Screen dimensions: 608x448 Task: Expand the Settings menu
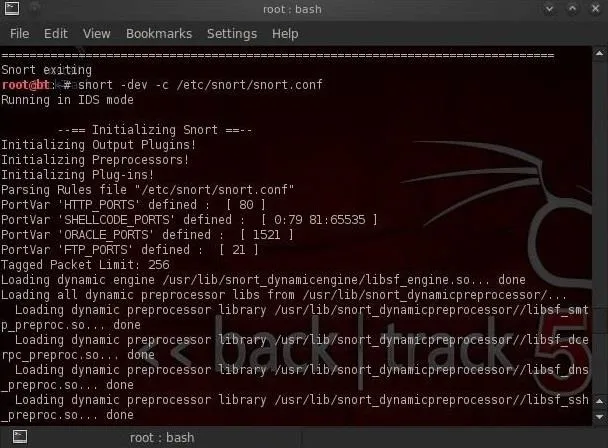point(232,34)
